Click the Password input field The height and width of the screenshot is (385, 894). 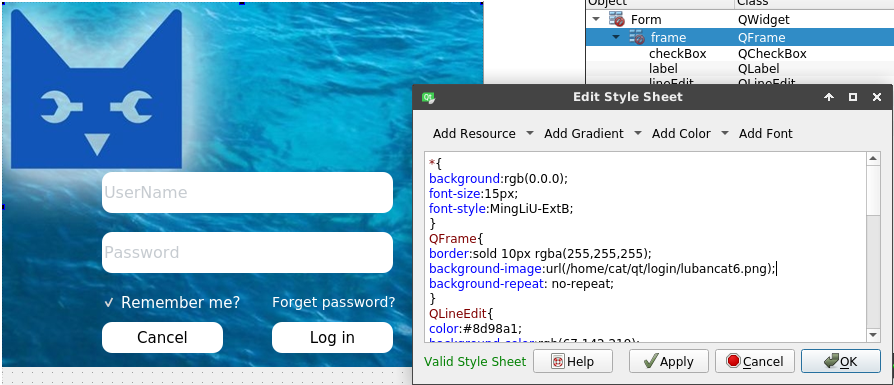247,252
